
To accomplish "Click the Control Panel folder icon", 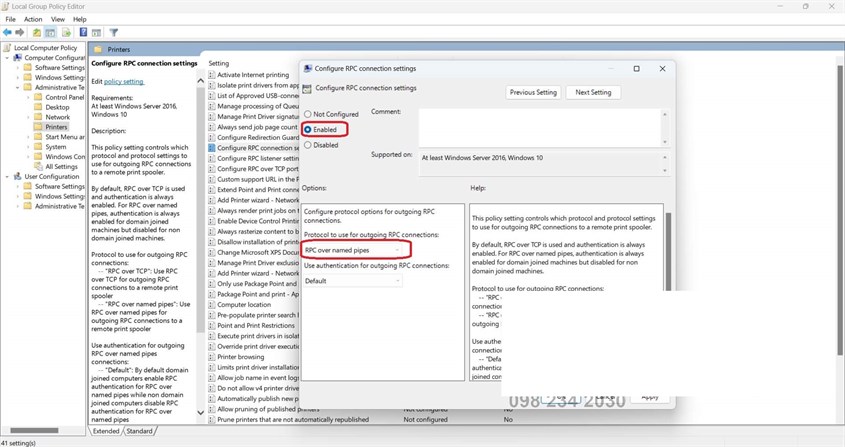I will click(x=38, y=97).
